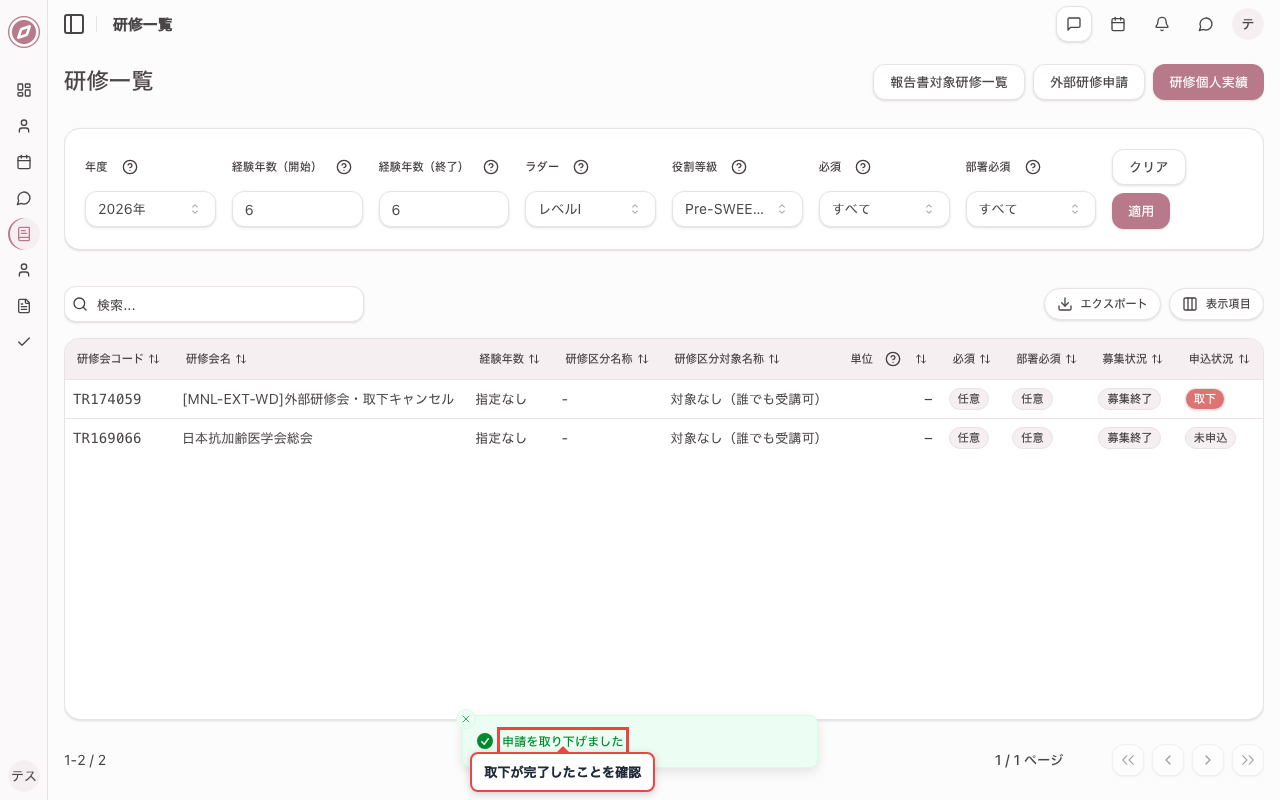Click the compass app logo
Image resolution: width=1280 pixels, height=800 pixels.
click(24, 32)
